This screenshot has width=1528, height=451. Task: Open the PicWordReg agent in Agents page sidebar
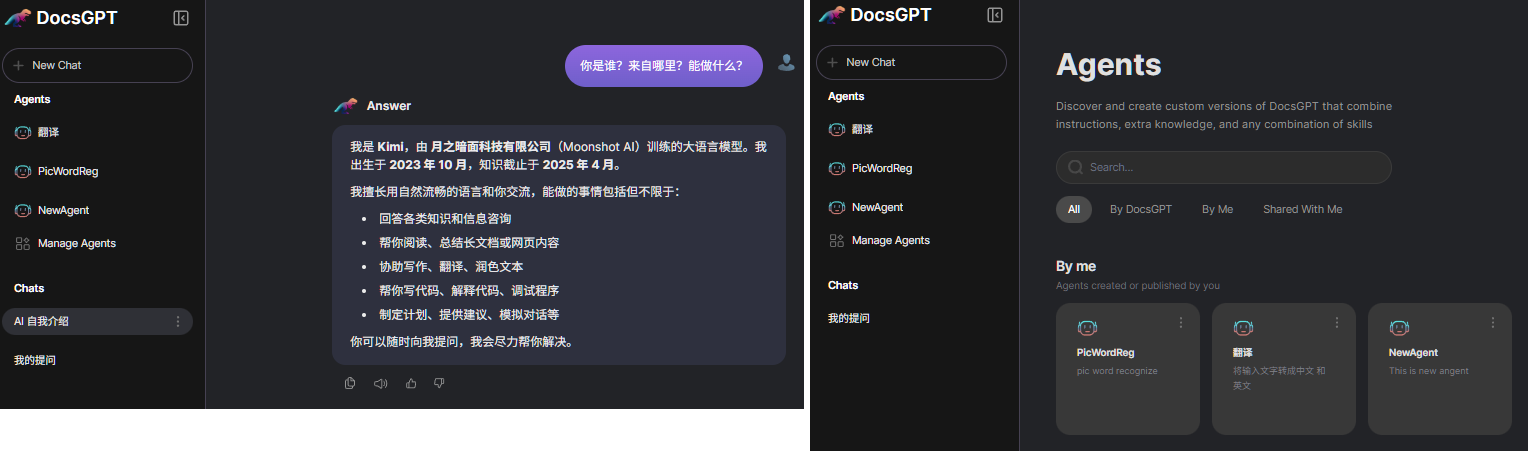882,168
